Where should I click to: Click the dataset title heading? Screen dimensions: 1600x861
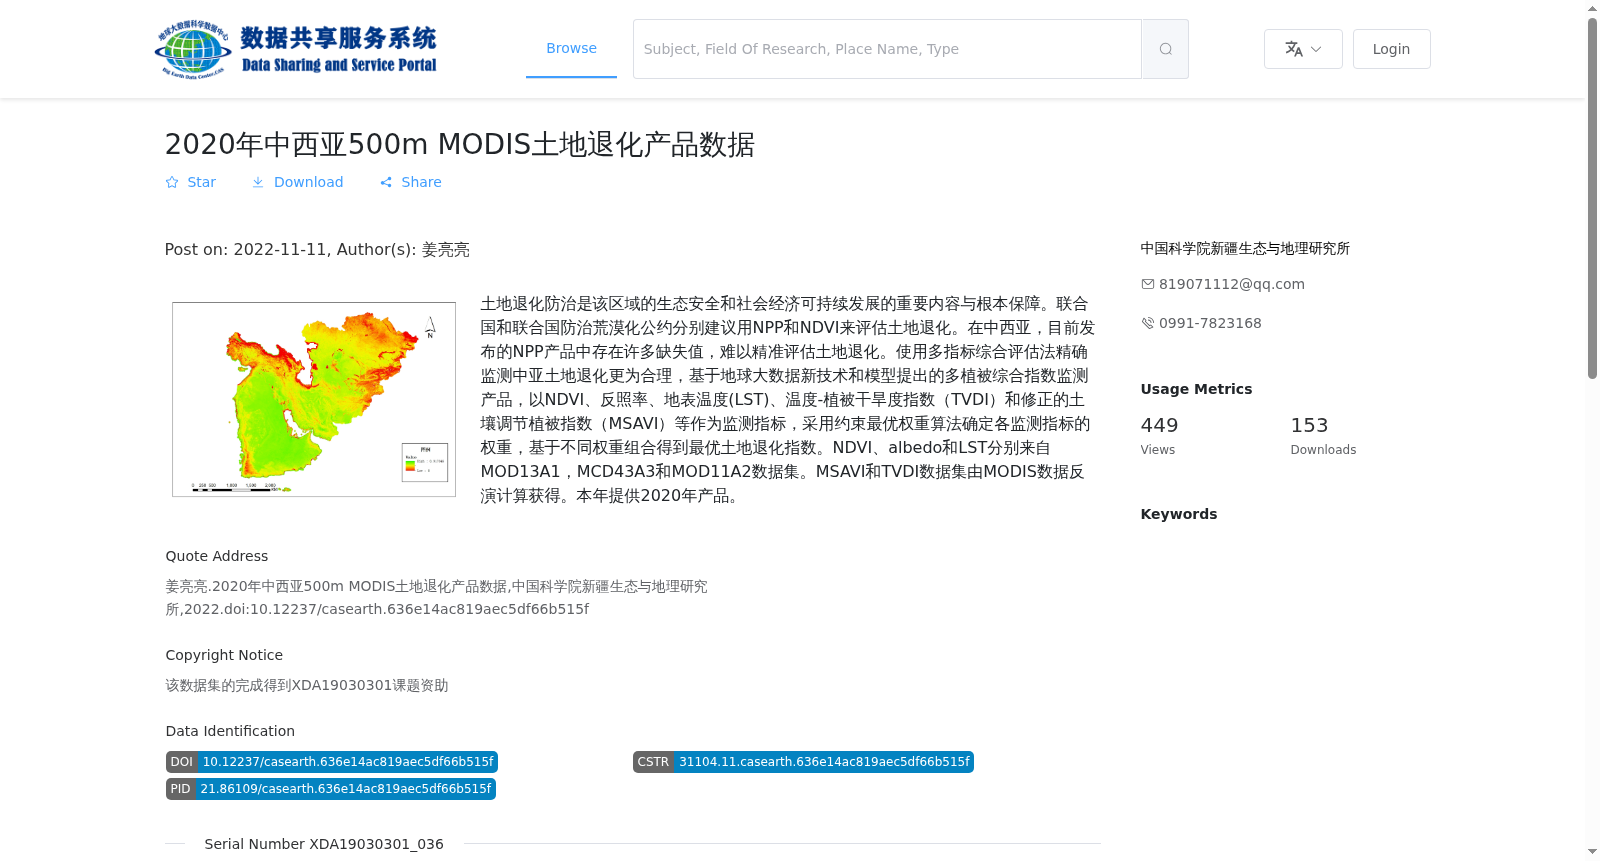click(460, 145)
